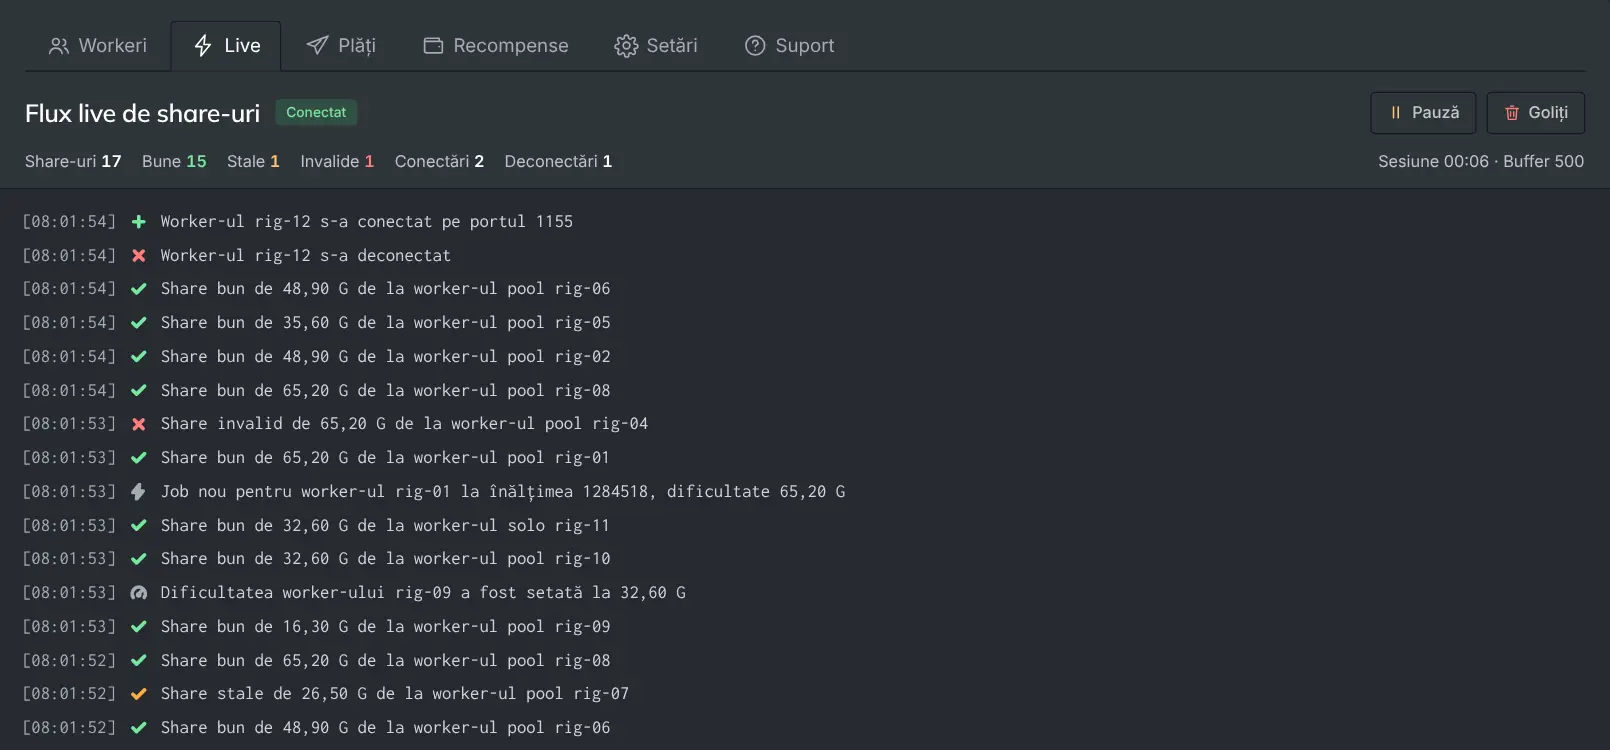Click the green check on the 16,30 G share
Viewport: 1610px width, 750px height.
pyautogui.click(x=139, y=627)
